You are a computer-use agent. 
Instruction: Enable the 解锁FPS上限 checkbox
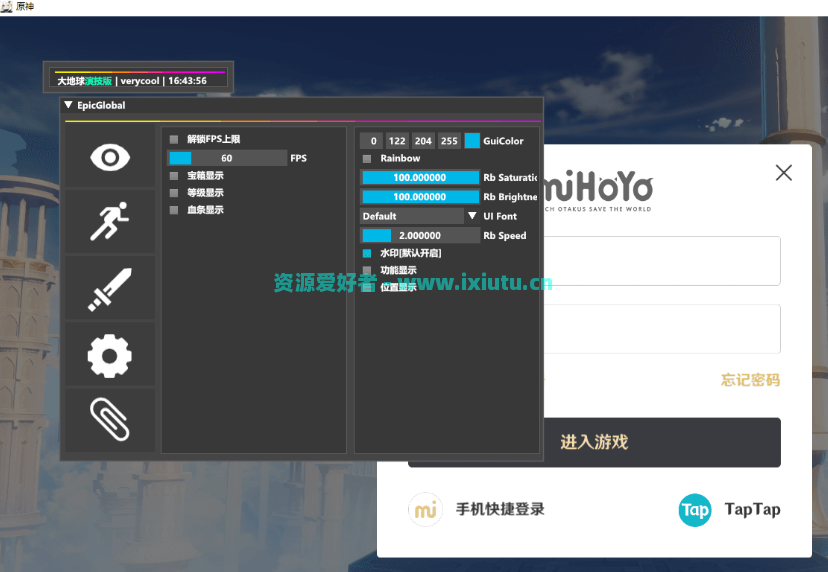coord(174,139)
